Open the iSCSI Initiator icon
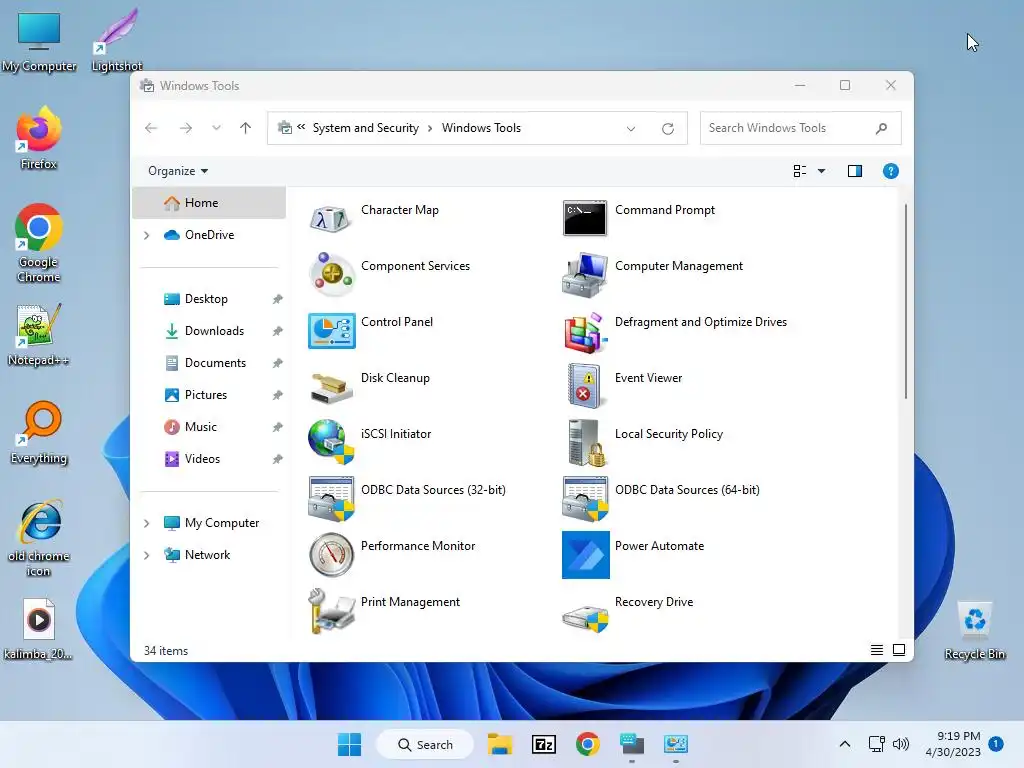Image resolution: width=1024 pixels, height=768 pixels. pos(331,441)
